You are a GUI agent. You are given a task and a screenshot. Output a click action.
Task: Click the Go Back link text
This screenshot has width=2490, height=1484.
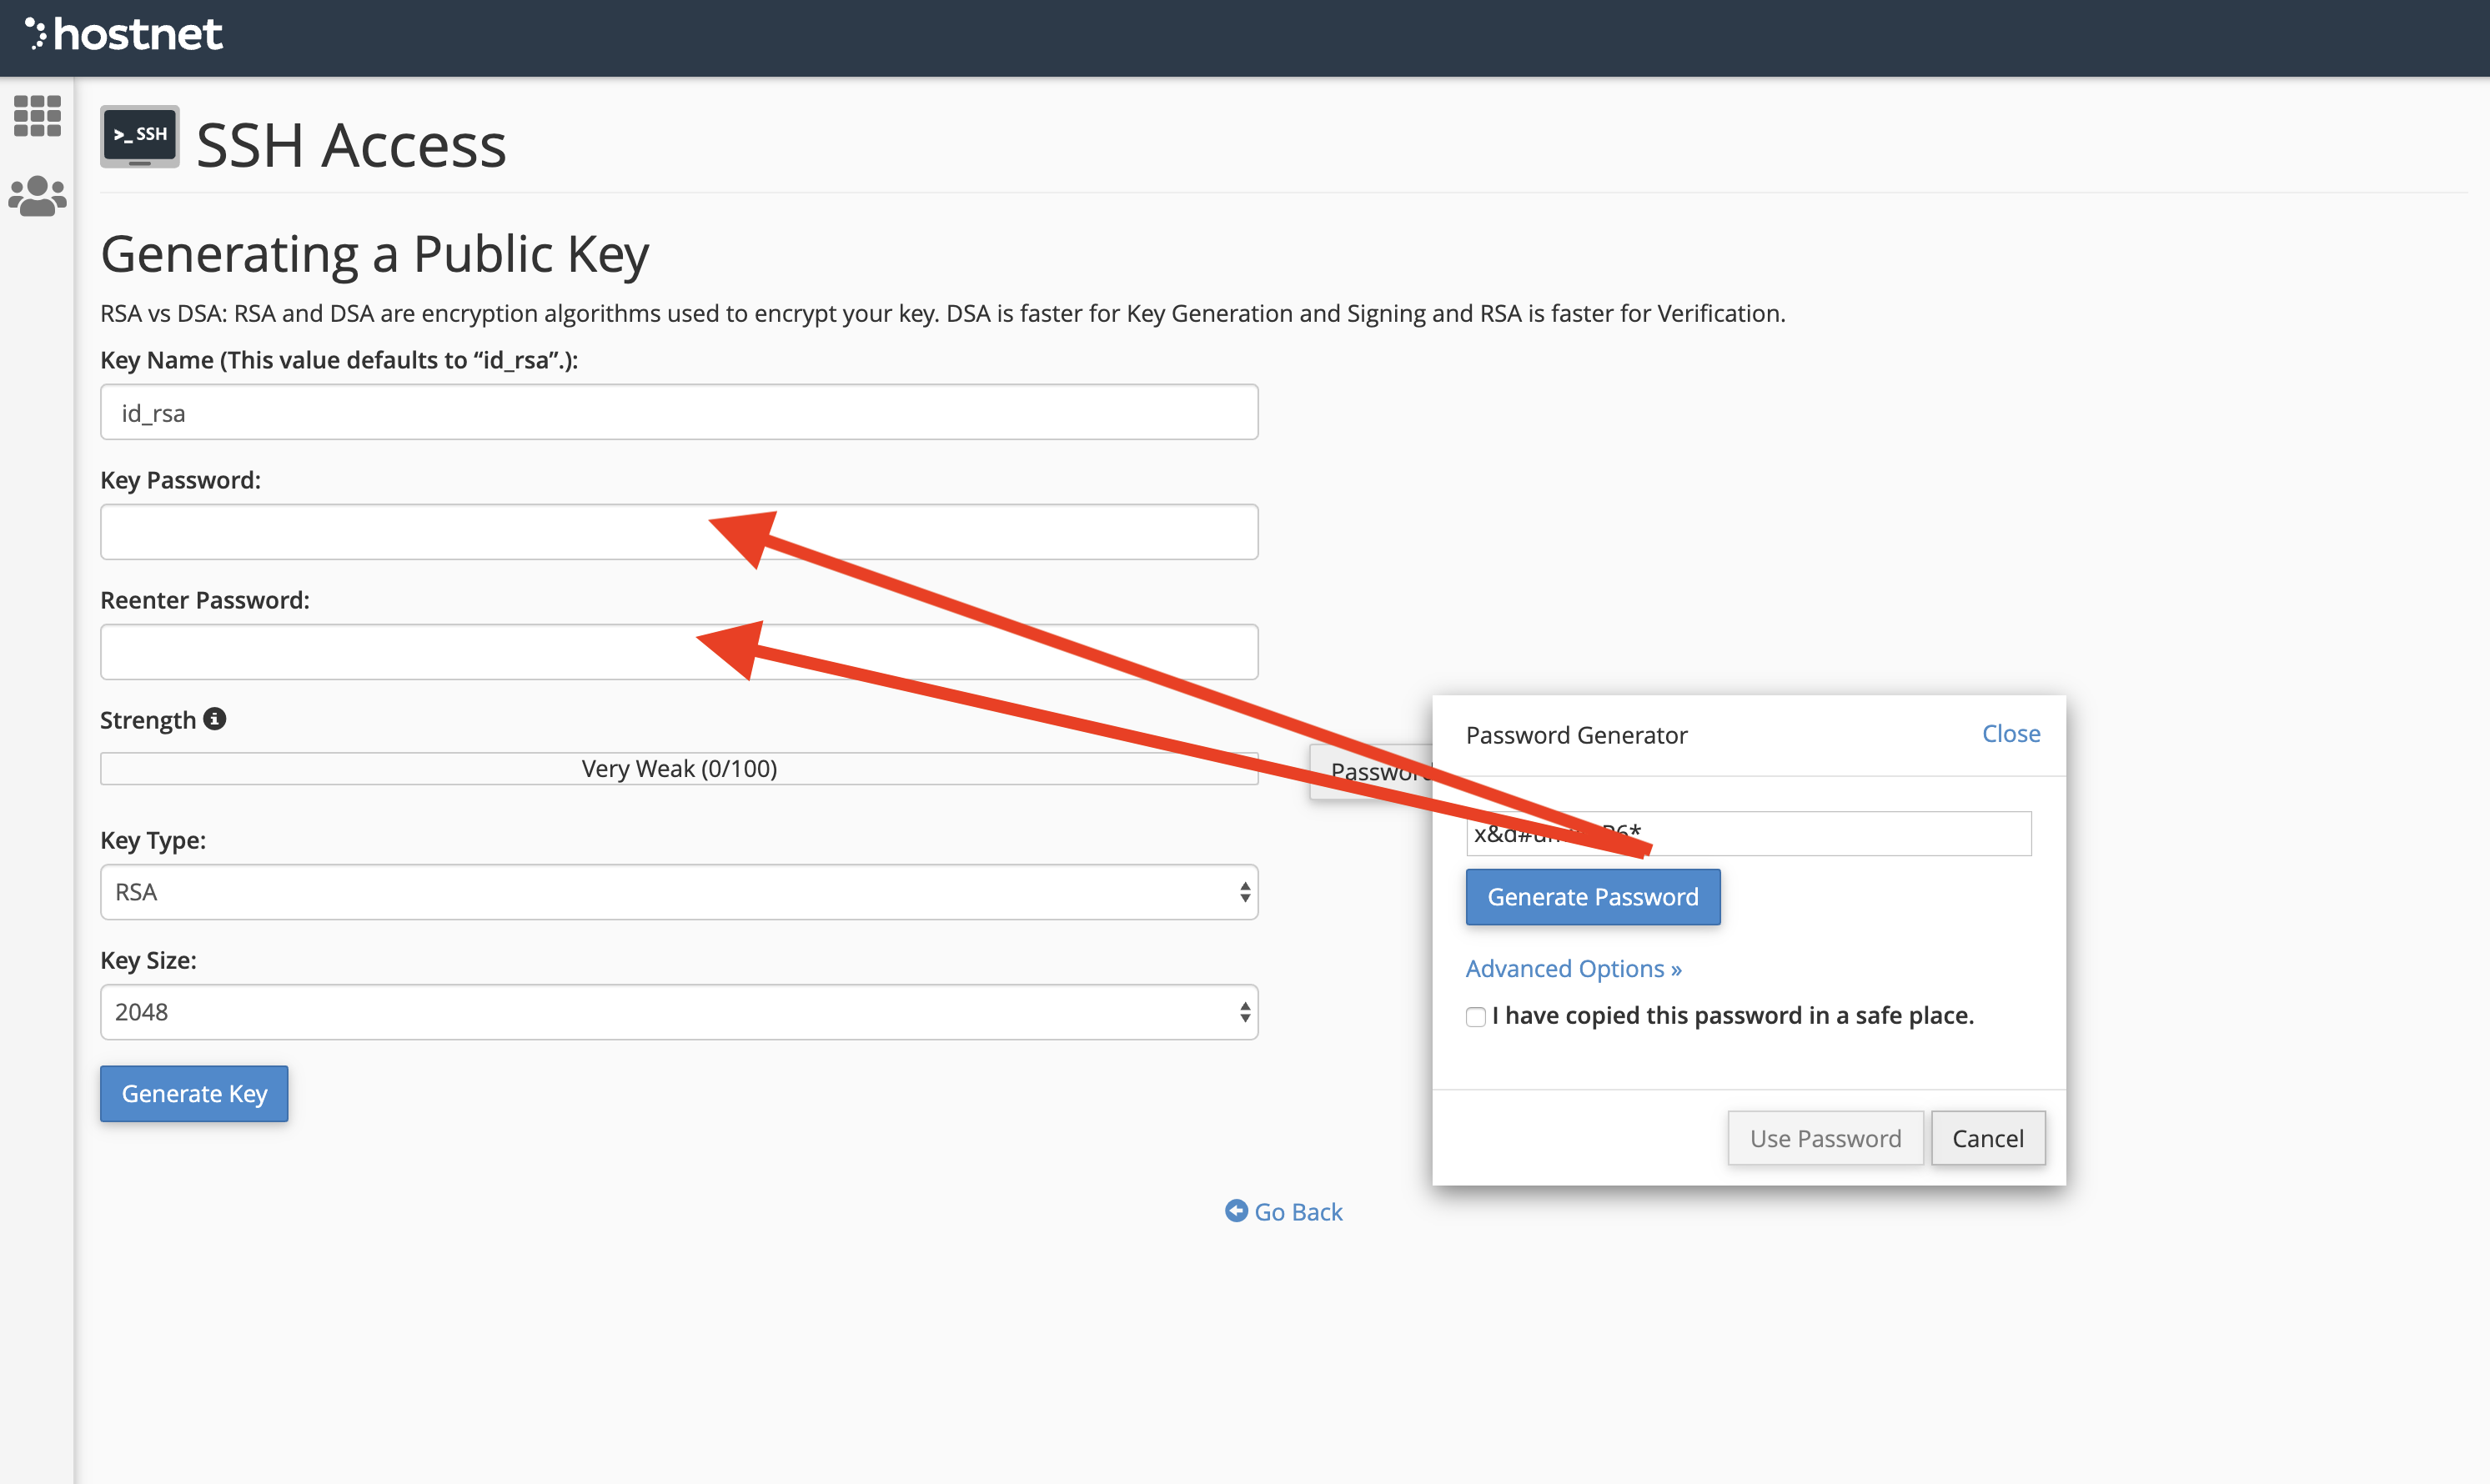(x=1298, y=1212)
